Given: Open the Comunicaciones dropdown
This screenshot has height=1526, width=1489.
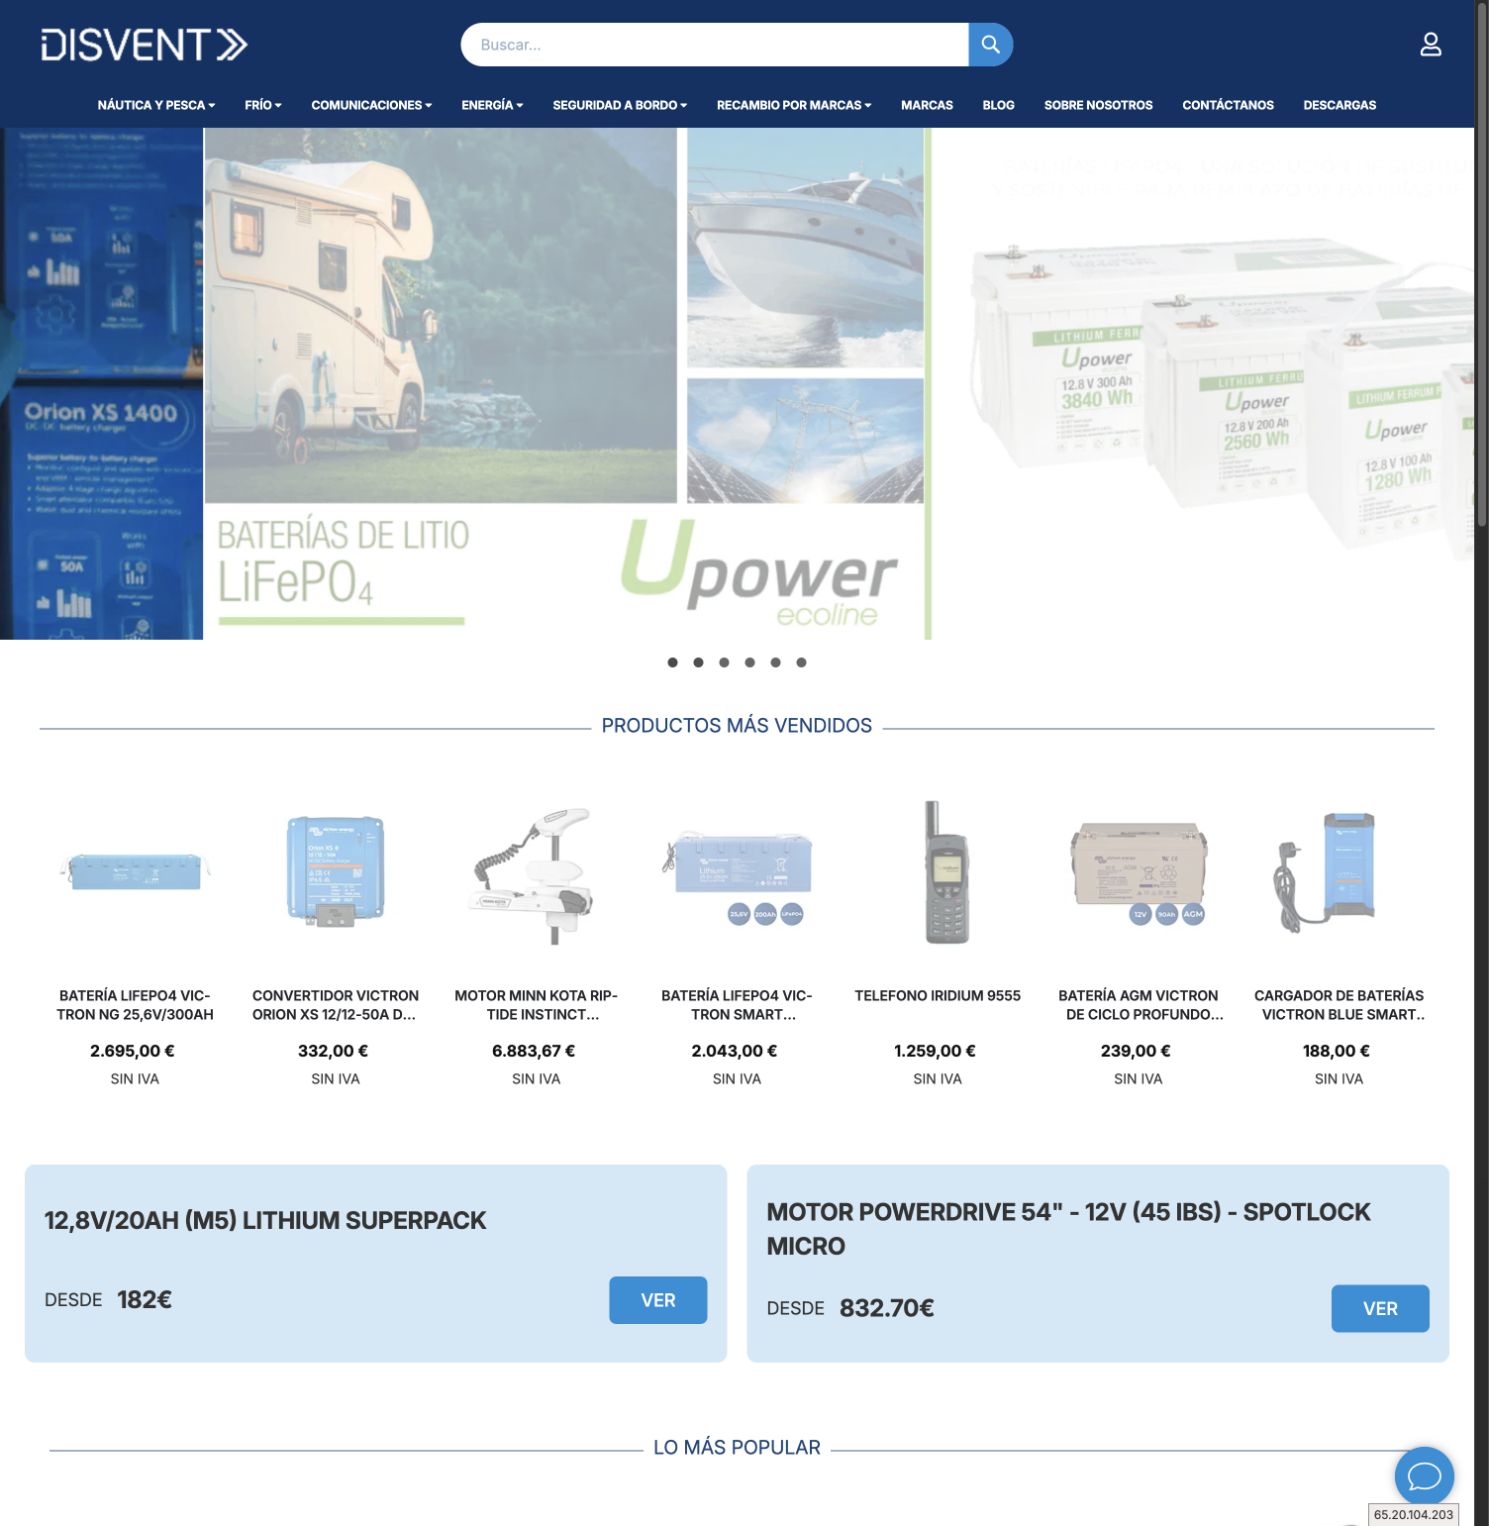Looking at the screenshot, I should click(371, 105).
